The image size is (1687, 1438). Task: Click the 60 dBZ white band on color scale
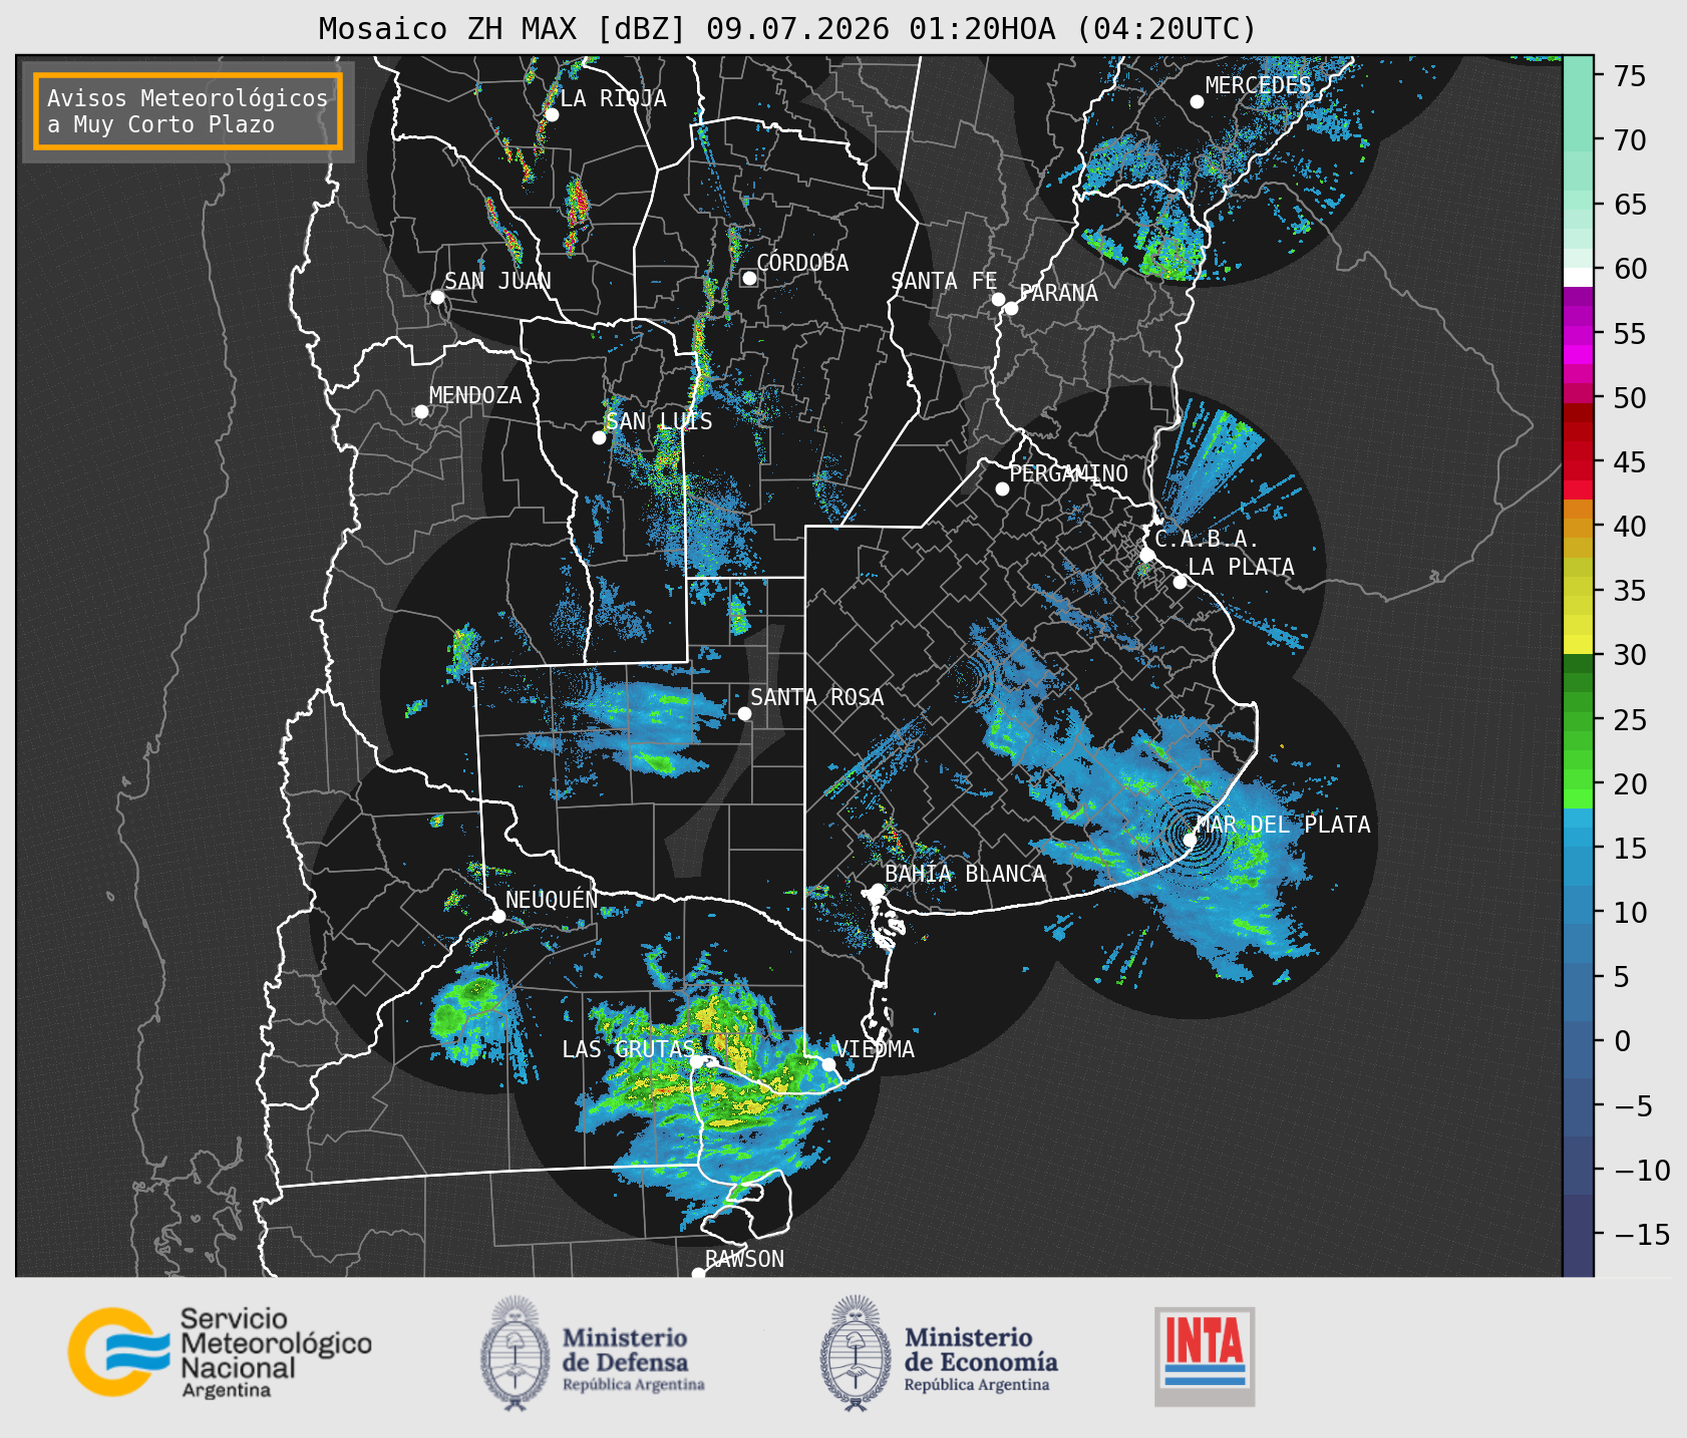pyautogui.click(x=1578, y=277)
